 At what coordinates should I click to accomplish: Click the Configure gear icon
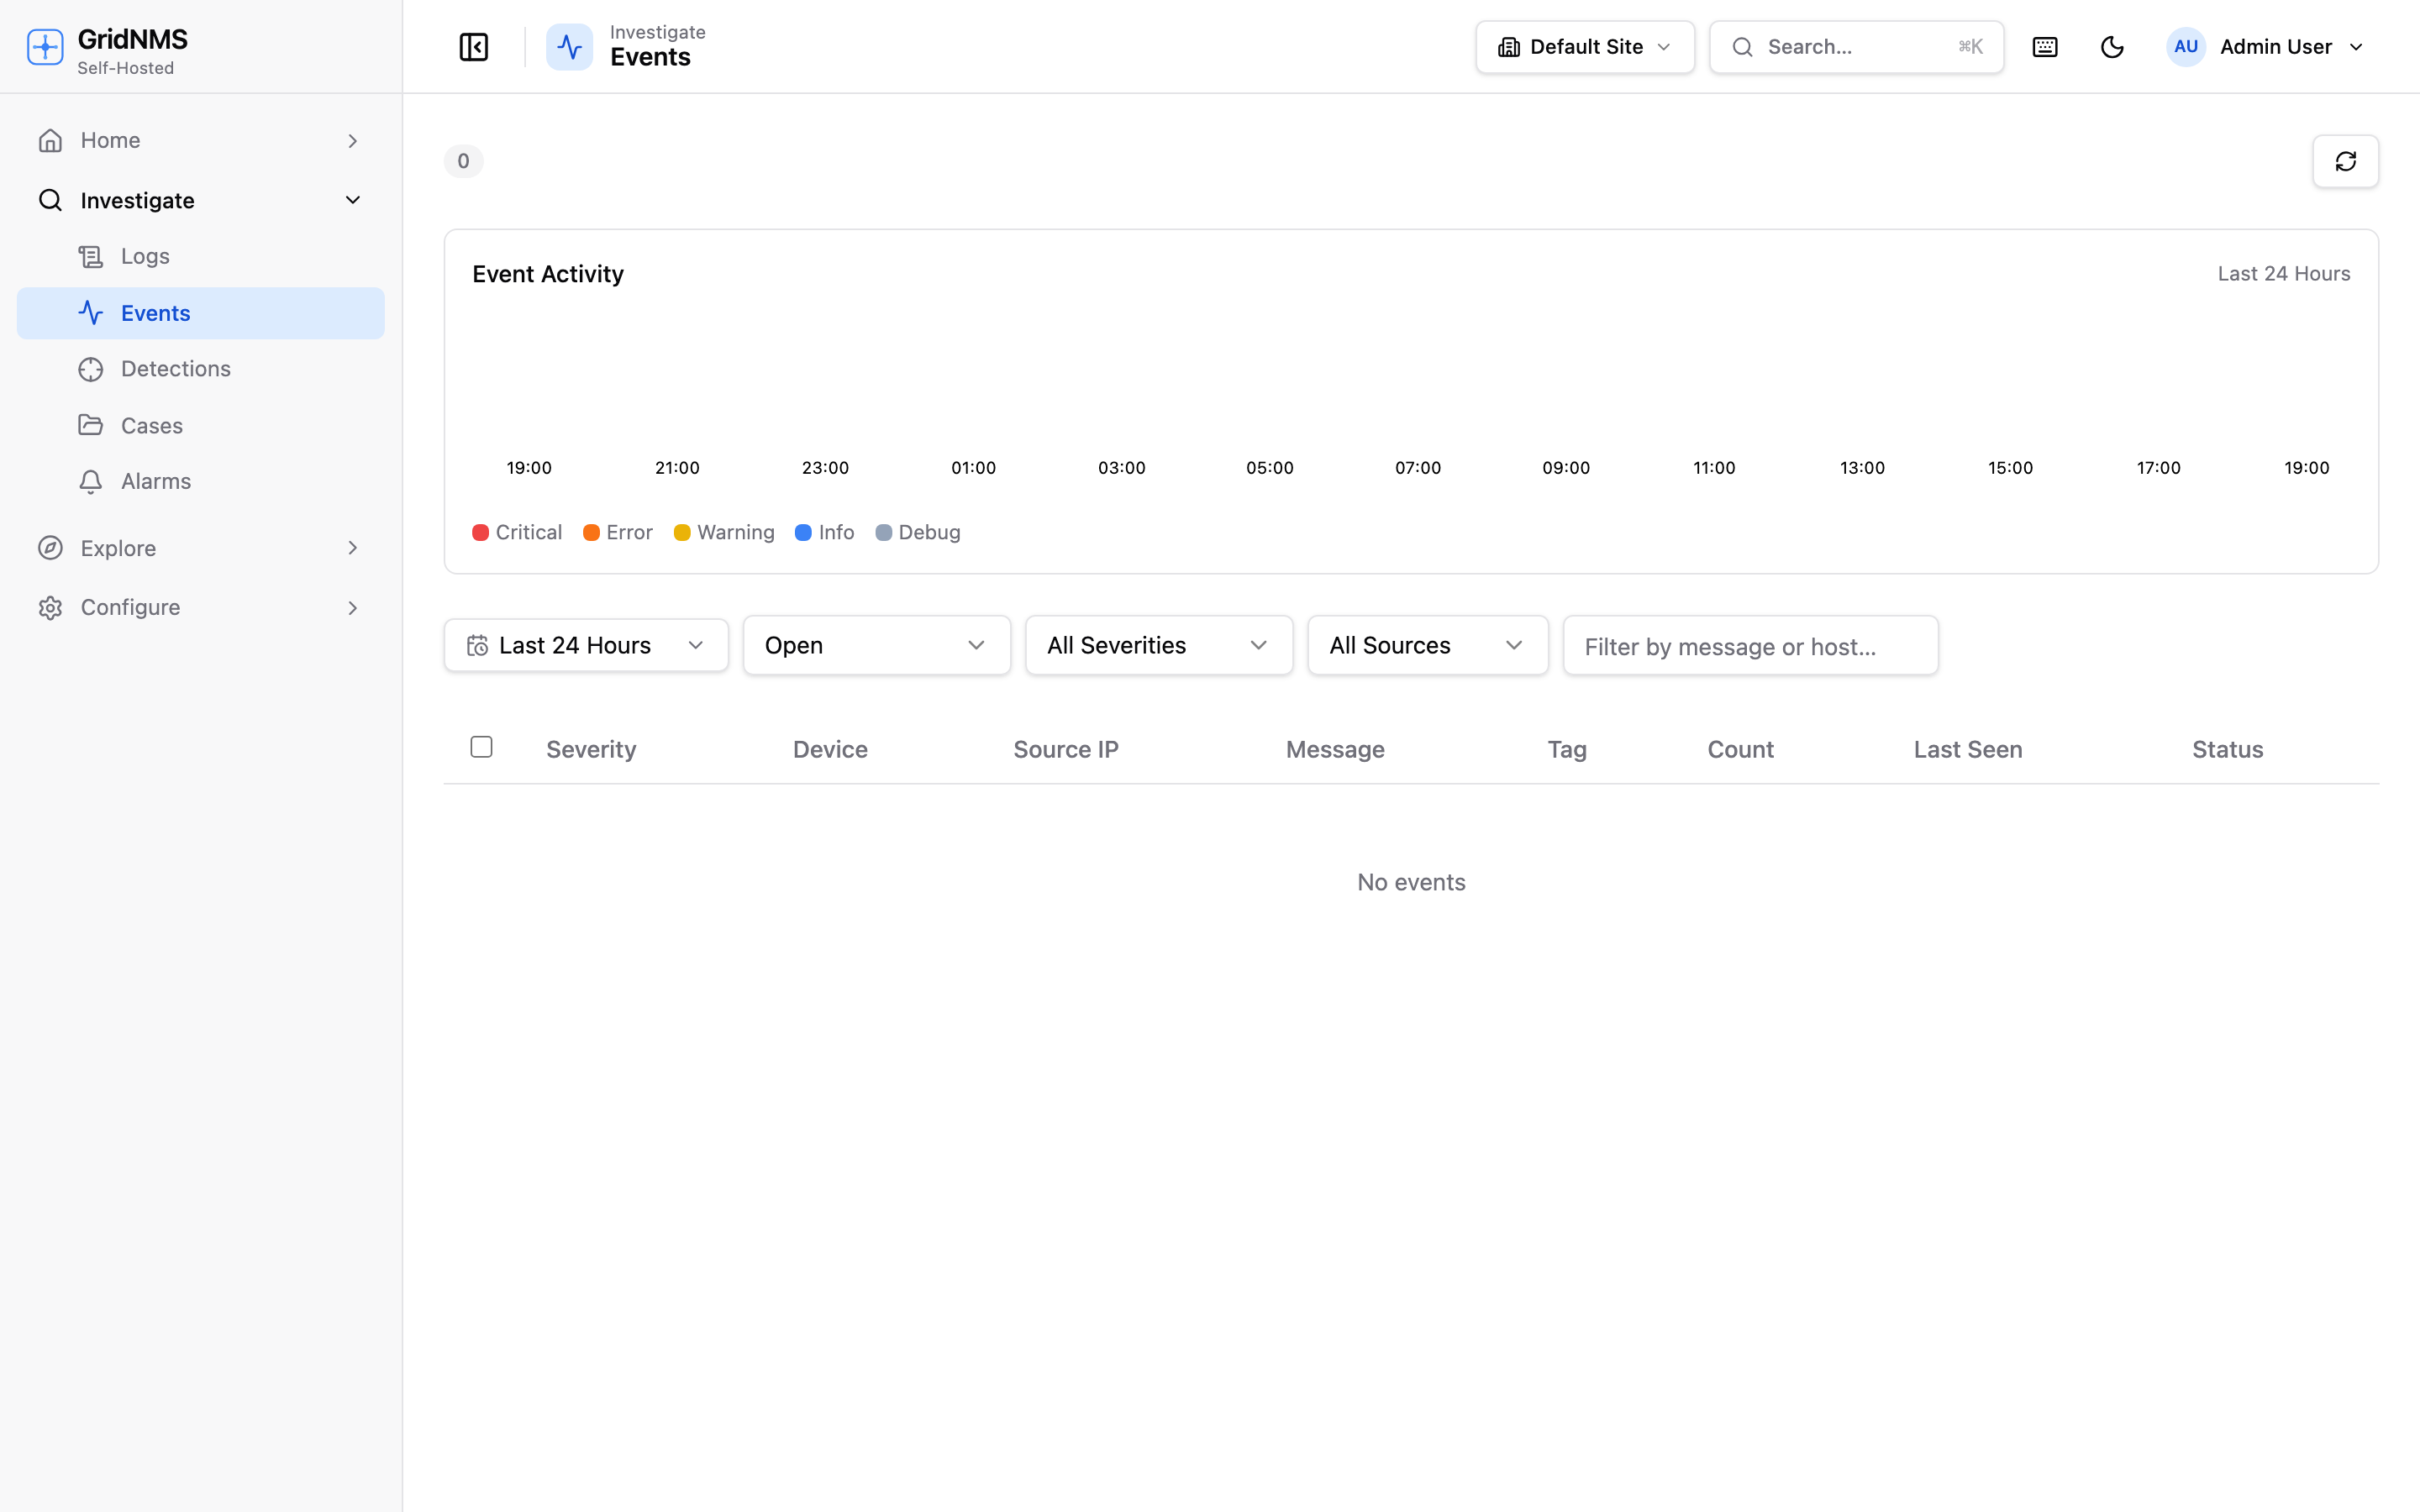(x=50, y=608)
